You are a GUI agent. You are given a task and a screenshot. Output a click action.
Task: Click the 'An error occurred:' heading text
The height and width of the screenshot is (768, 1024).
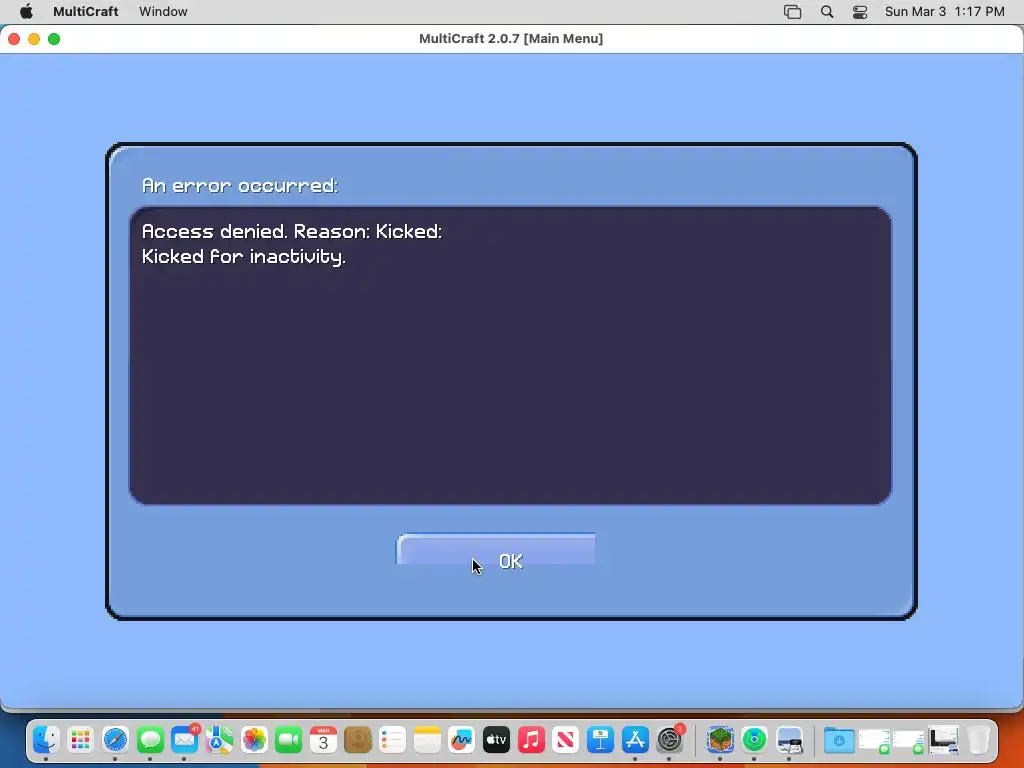pos(240,185)
